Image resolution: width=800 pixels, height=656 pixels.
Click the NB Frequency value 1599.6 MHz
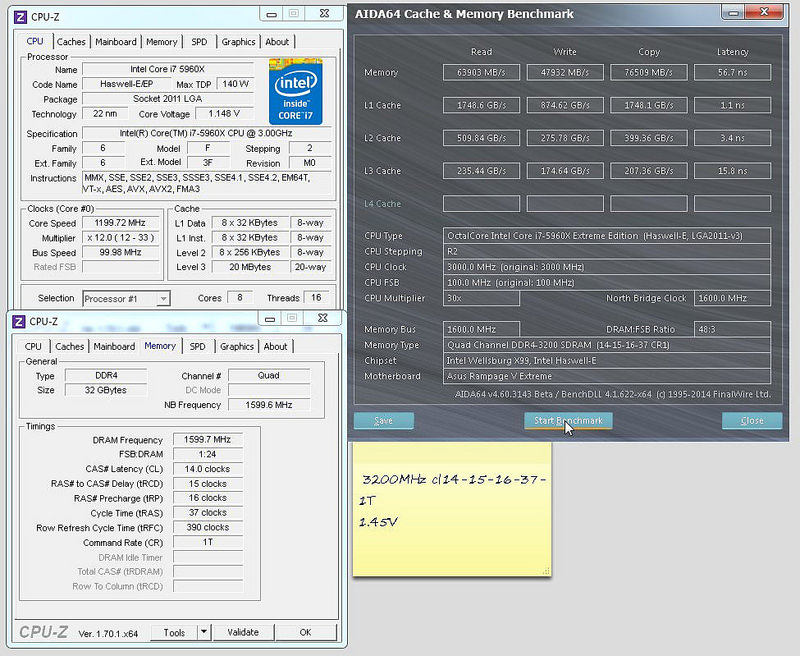[269, 405]
